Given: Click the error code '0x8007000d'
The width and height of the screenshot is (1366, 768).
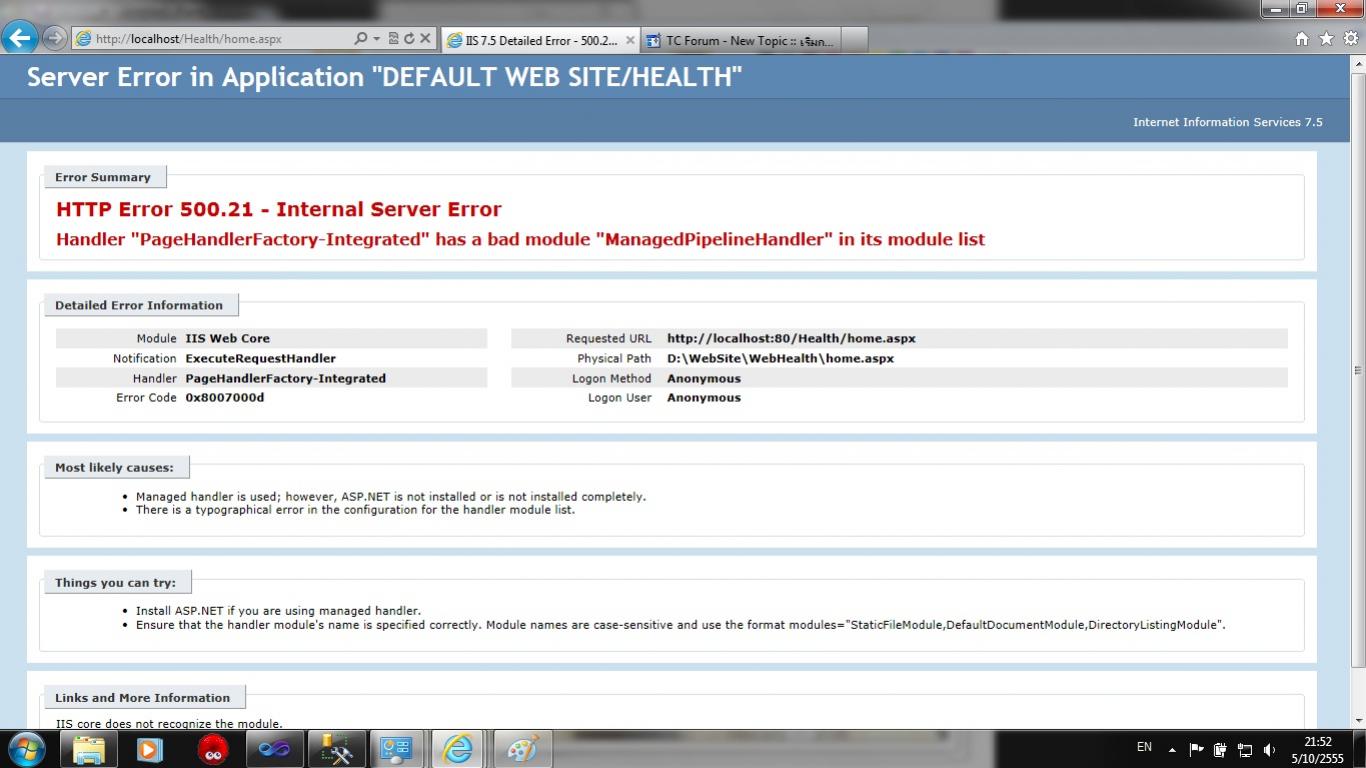Looking at the screenshot, I should click(x=225, y=397).
